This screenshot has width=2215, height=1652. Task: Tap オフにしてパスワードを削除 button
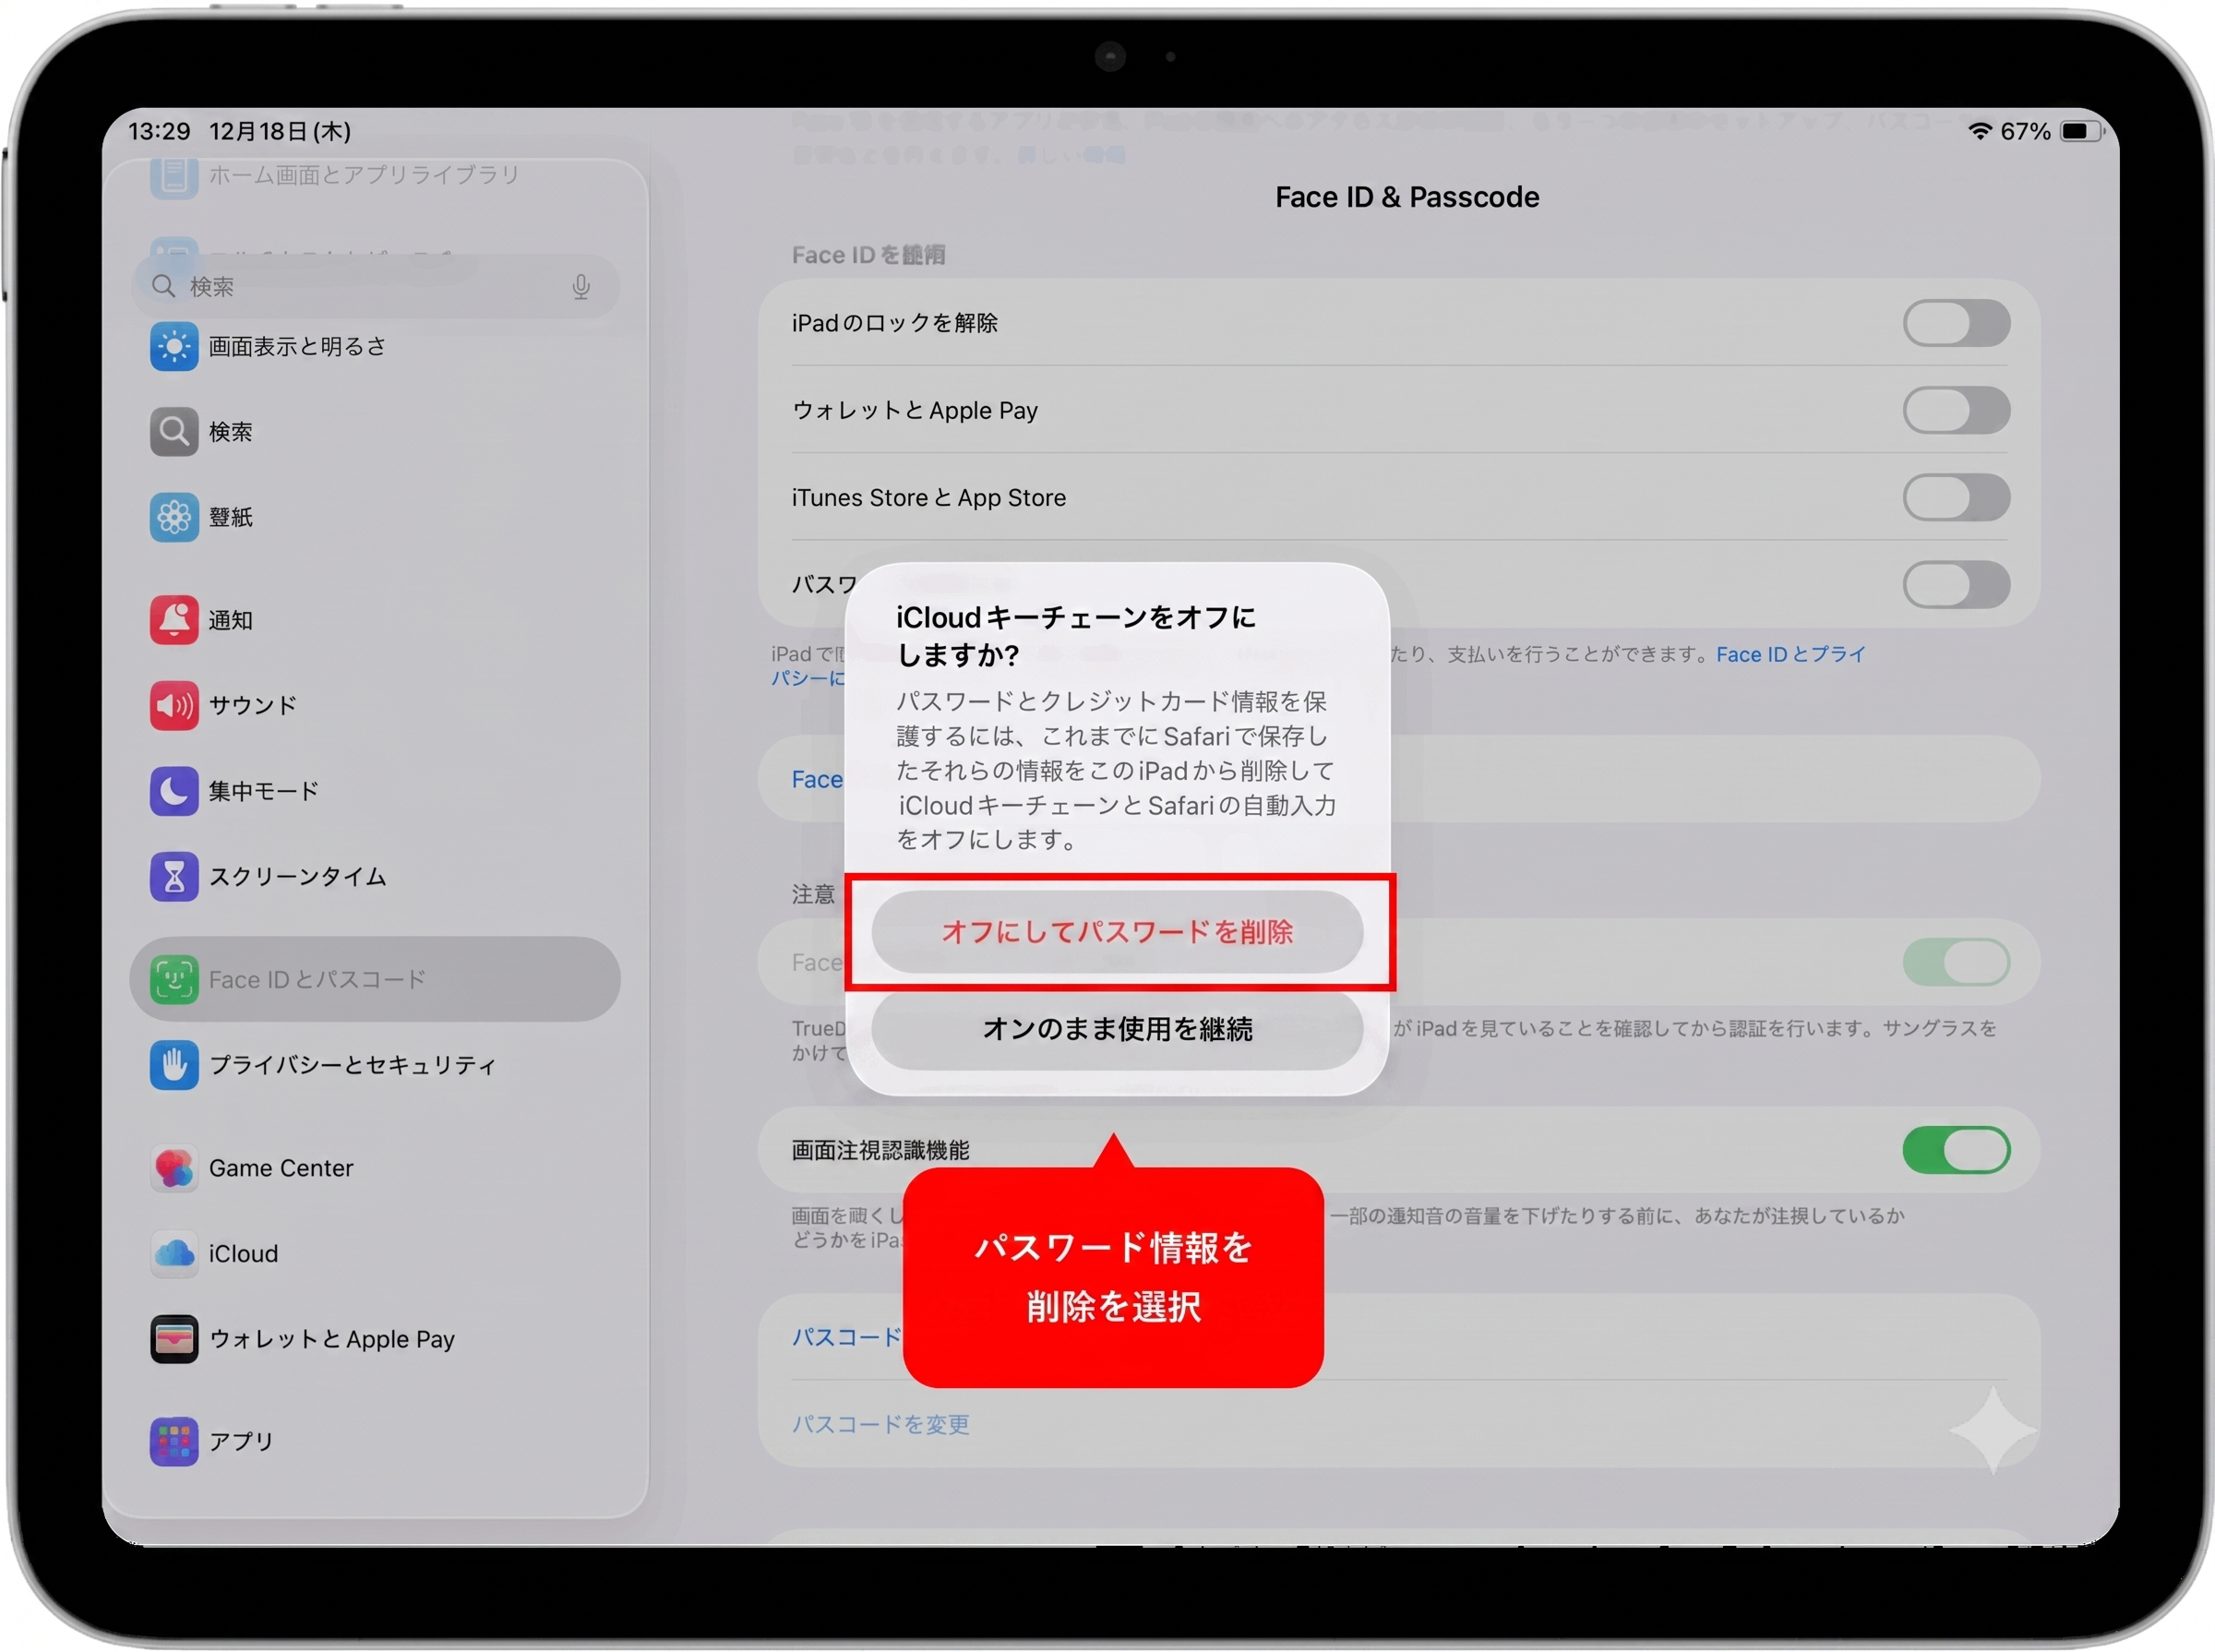click(x=1117, y=932)
